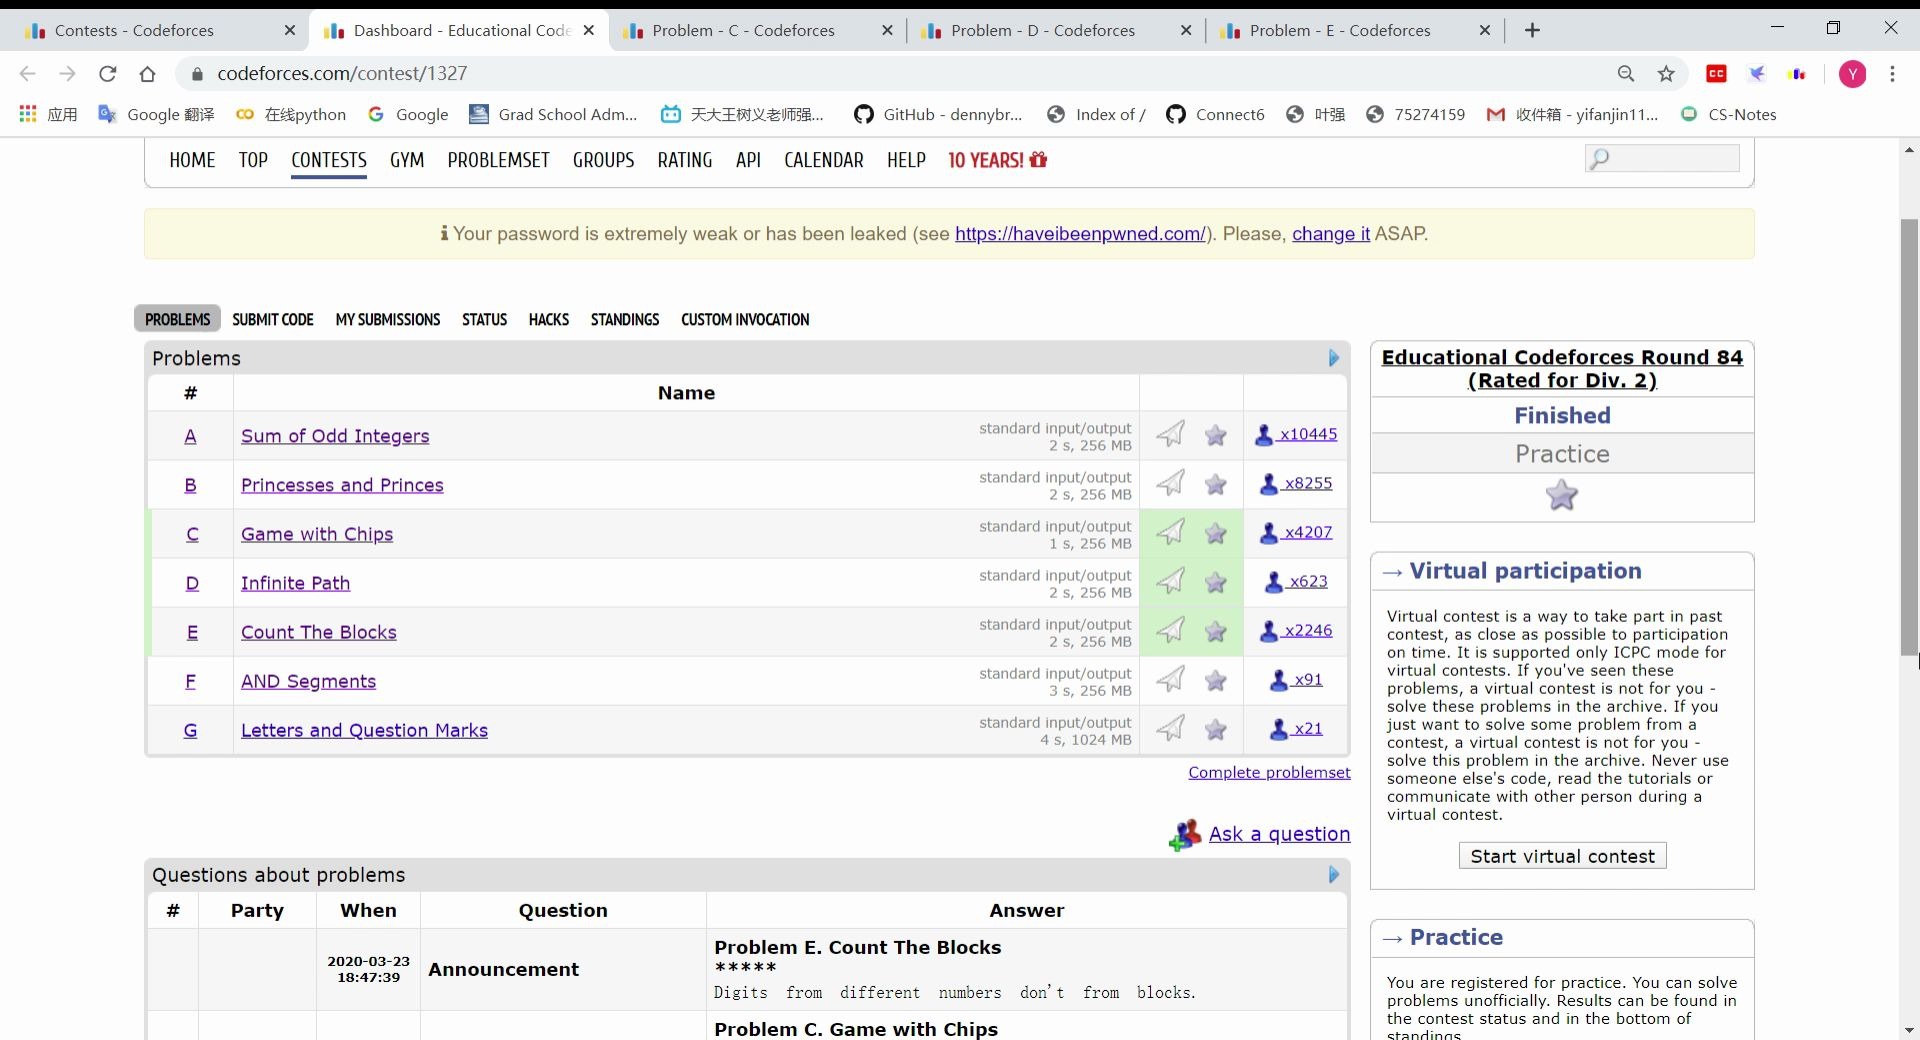Open the x2246 solved-by list for problem E
The height and width of the screenshot is (1040, 1920).
[1296, 630]
